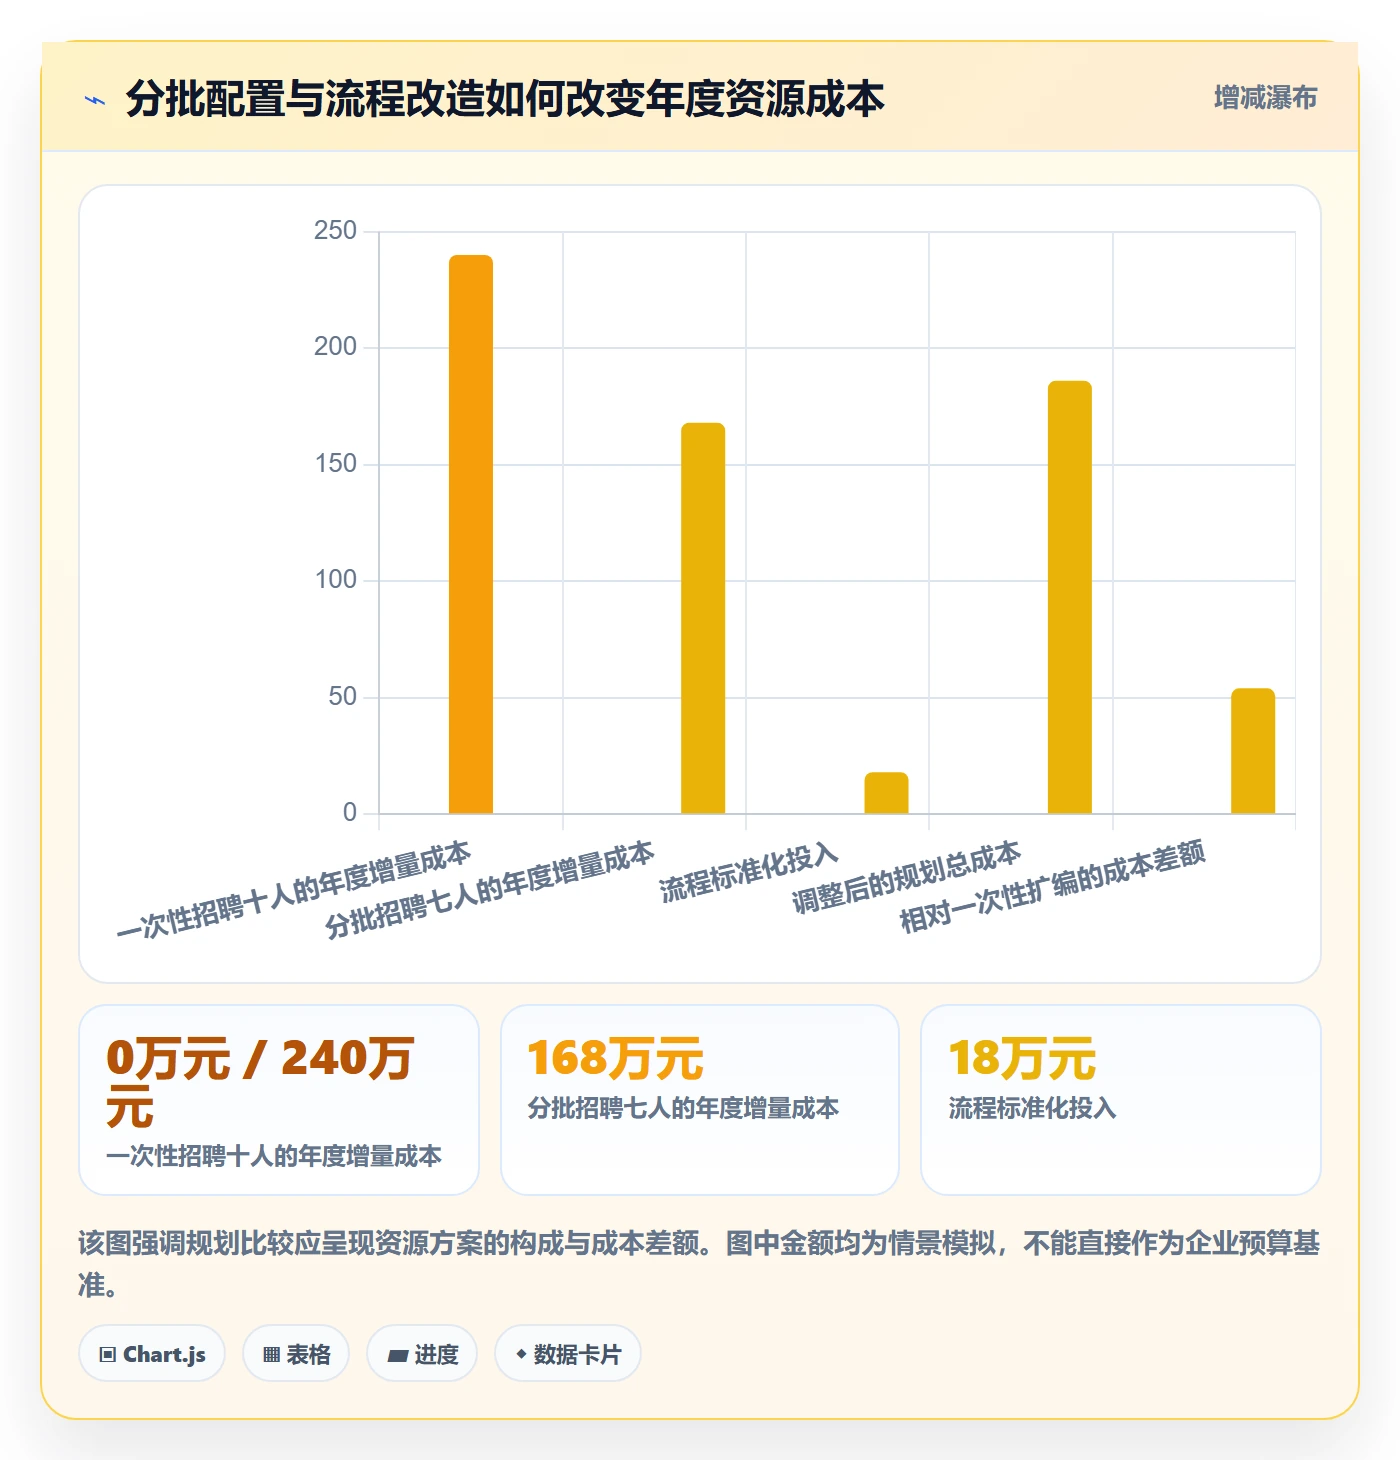This screenshot has height=1460, width=1400.
Task: Click the y-axis value 50
Action: [342, 697]
